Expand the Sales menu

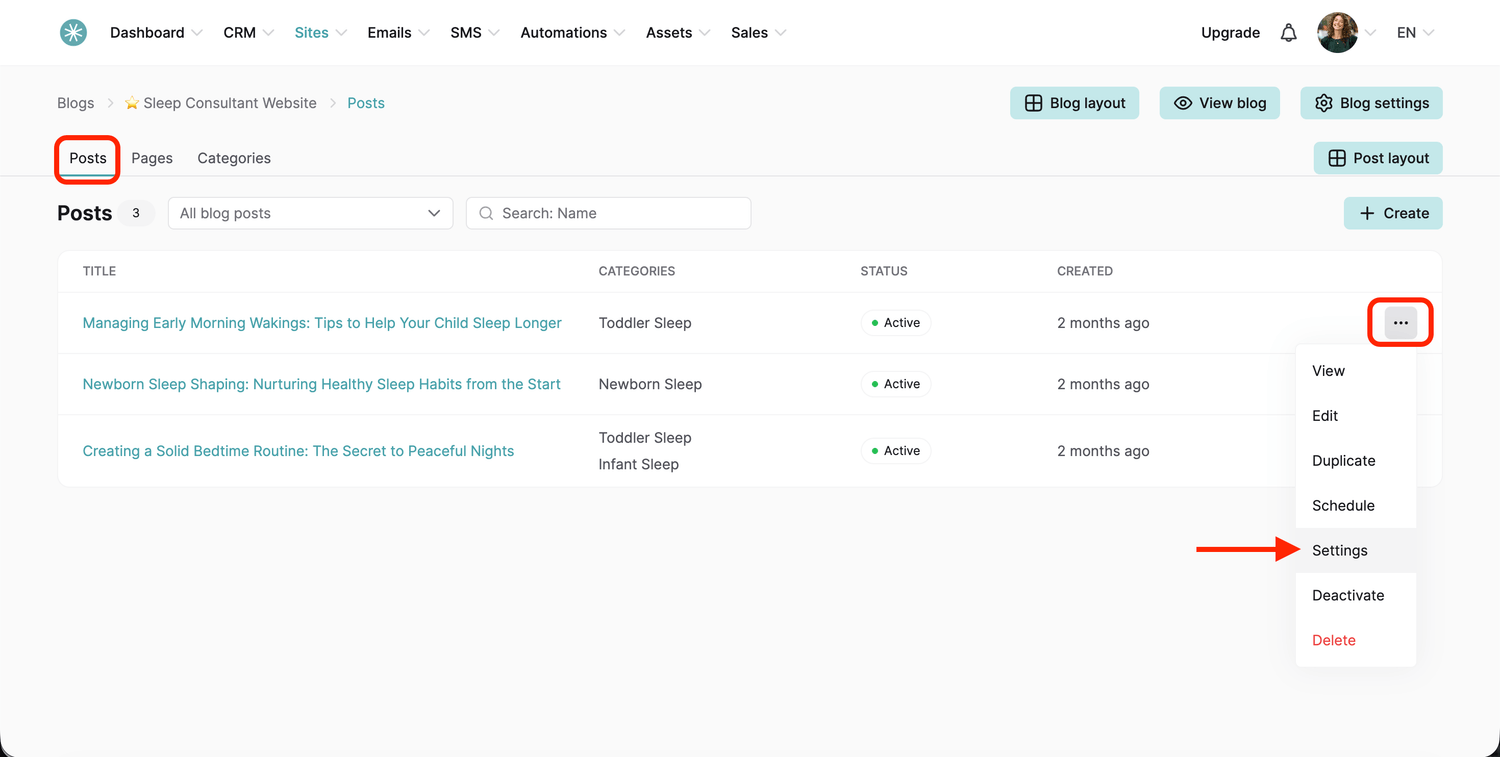pos(758,33)
